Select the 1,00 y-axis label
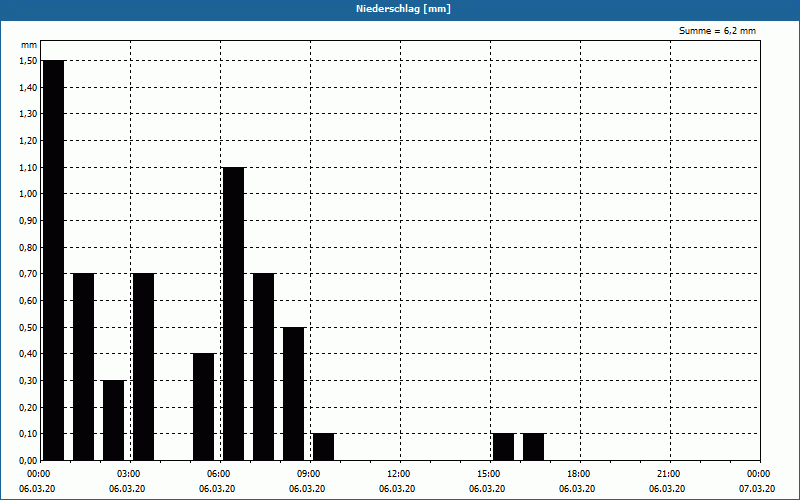 point(28,194)
